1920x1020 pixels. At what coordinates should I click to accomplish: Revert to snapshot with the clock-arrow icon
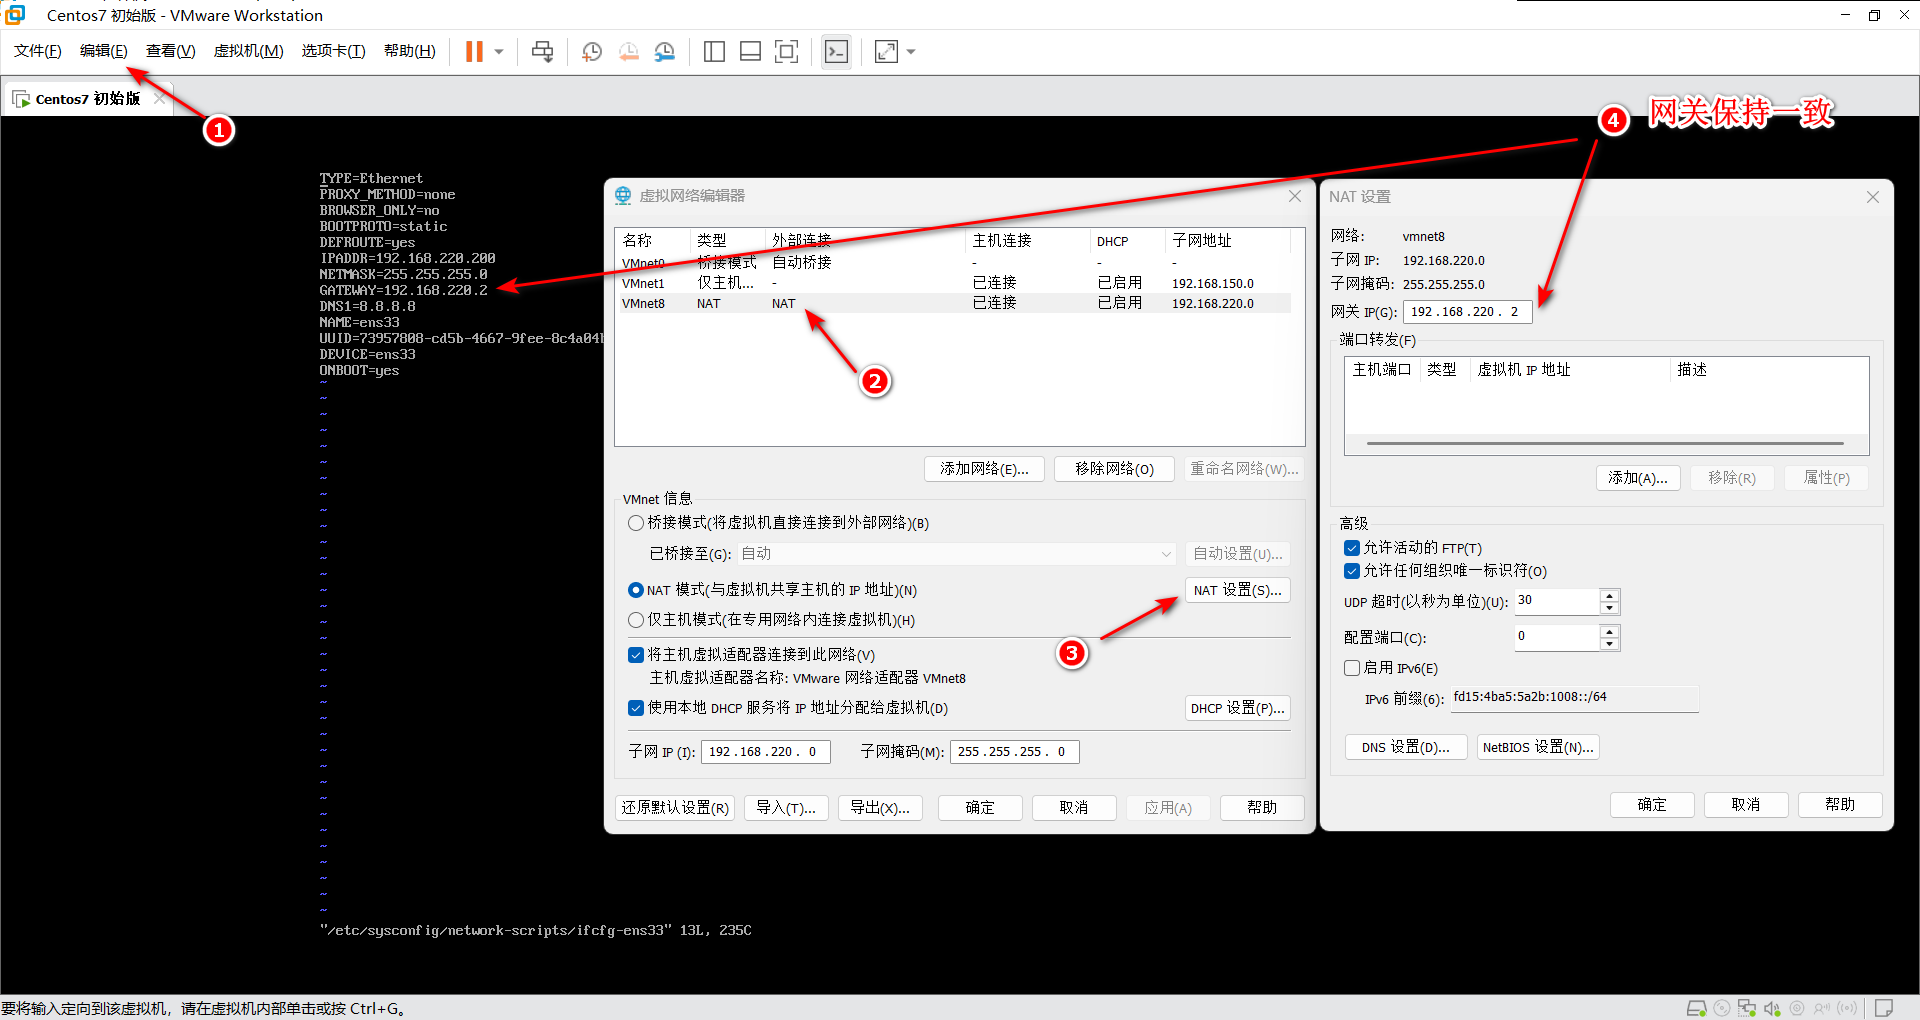point(628,51)
